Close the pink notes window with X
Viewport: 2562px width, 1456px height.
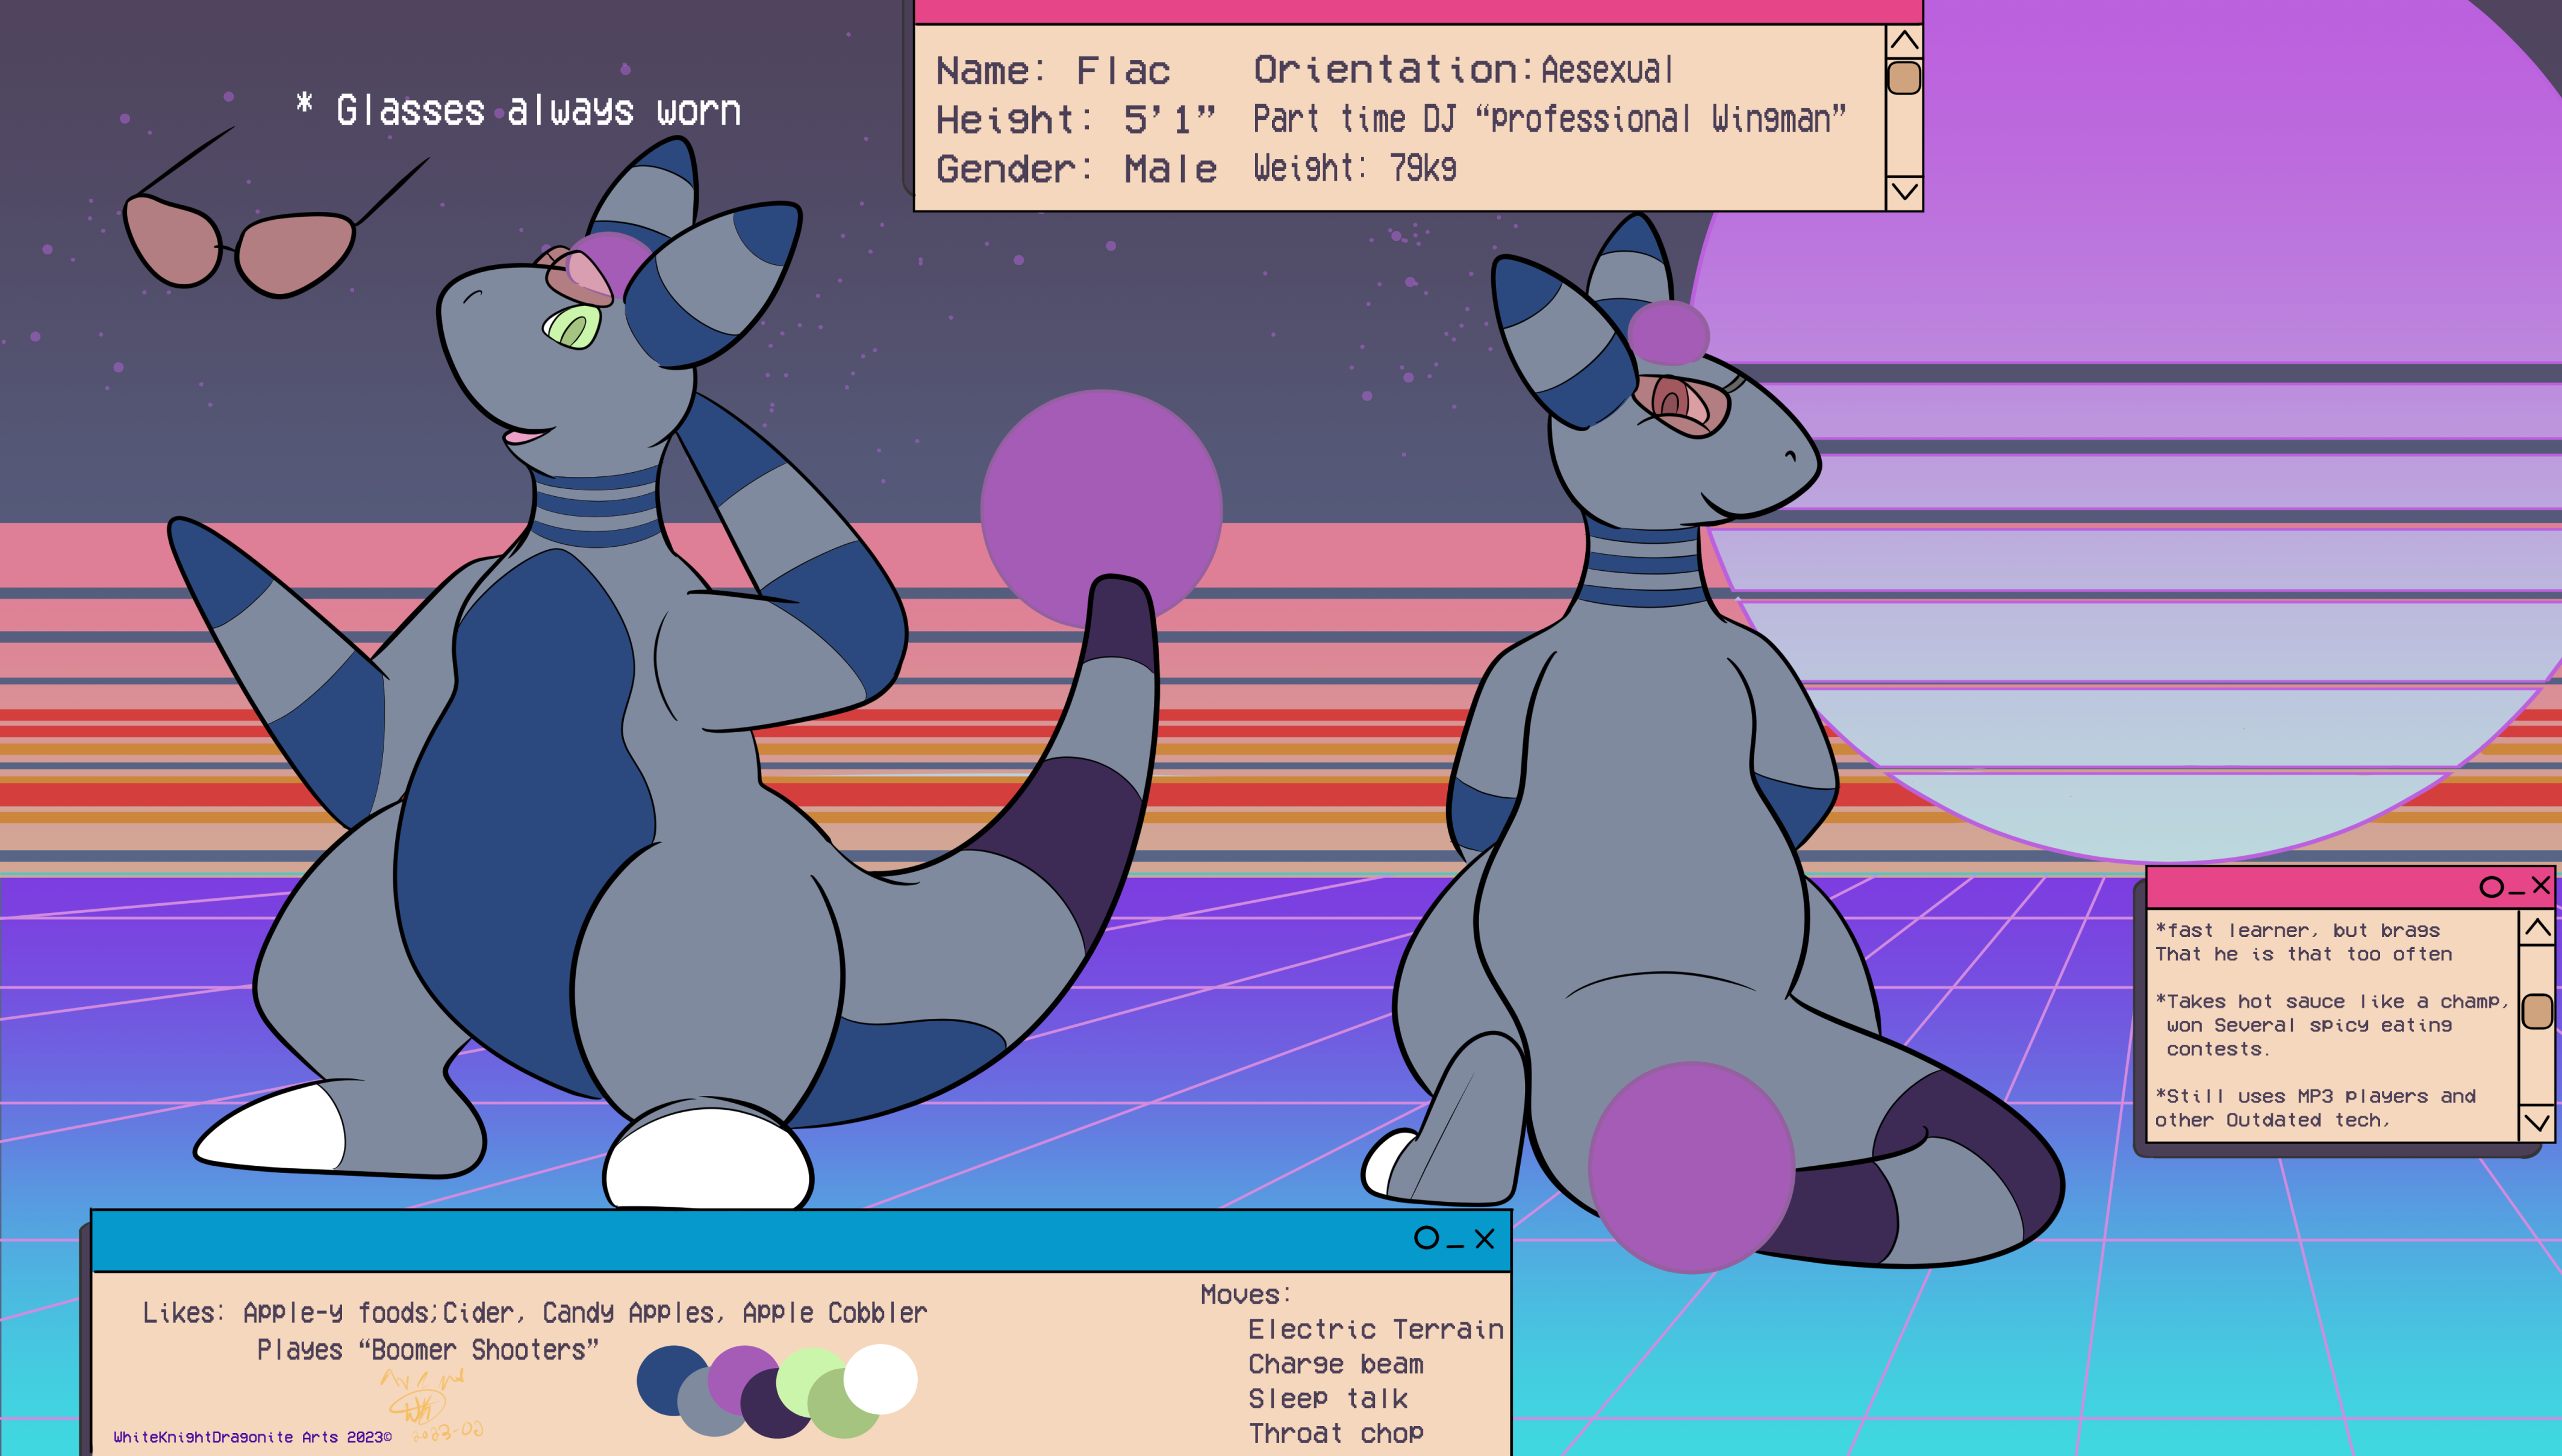click(2540, 885)
